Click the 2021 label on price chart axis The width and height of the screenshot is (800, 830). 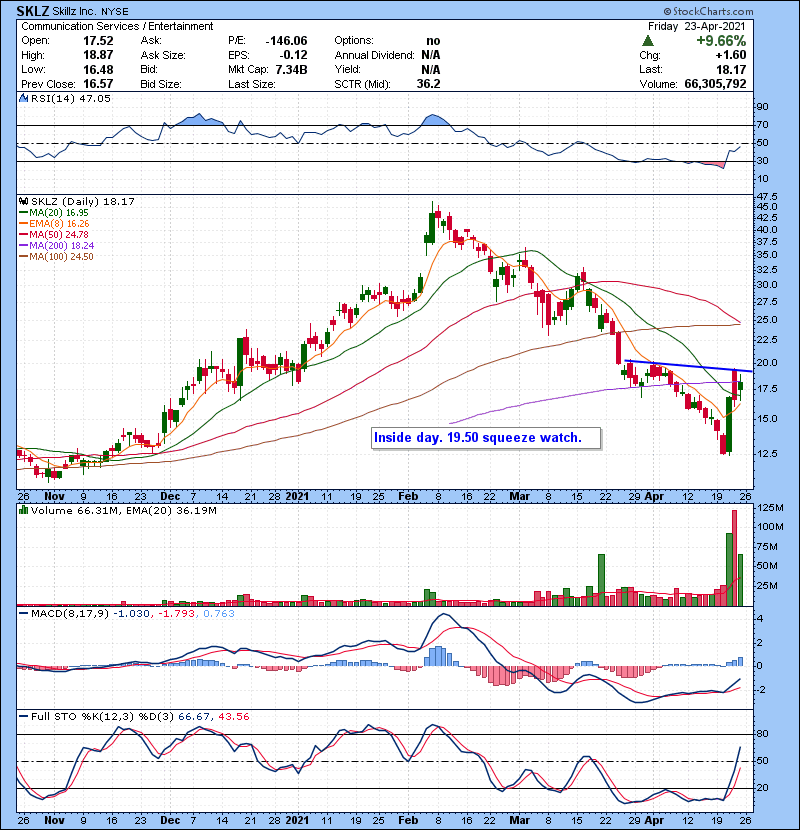[x=297, y=496]
